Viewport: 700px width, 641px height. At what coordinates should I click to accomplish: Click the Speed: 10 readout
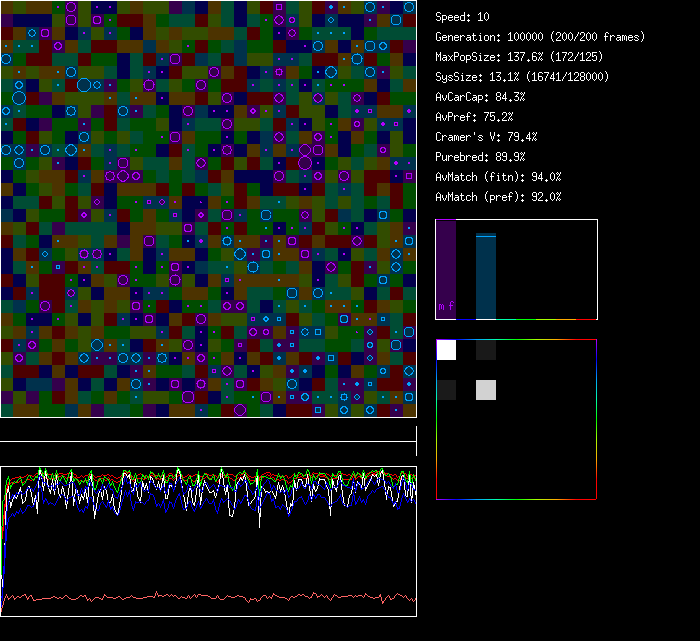[463, 17]
